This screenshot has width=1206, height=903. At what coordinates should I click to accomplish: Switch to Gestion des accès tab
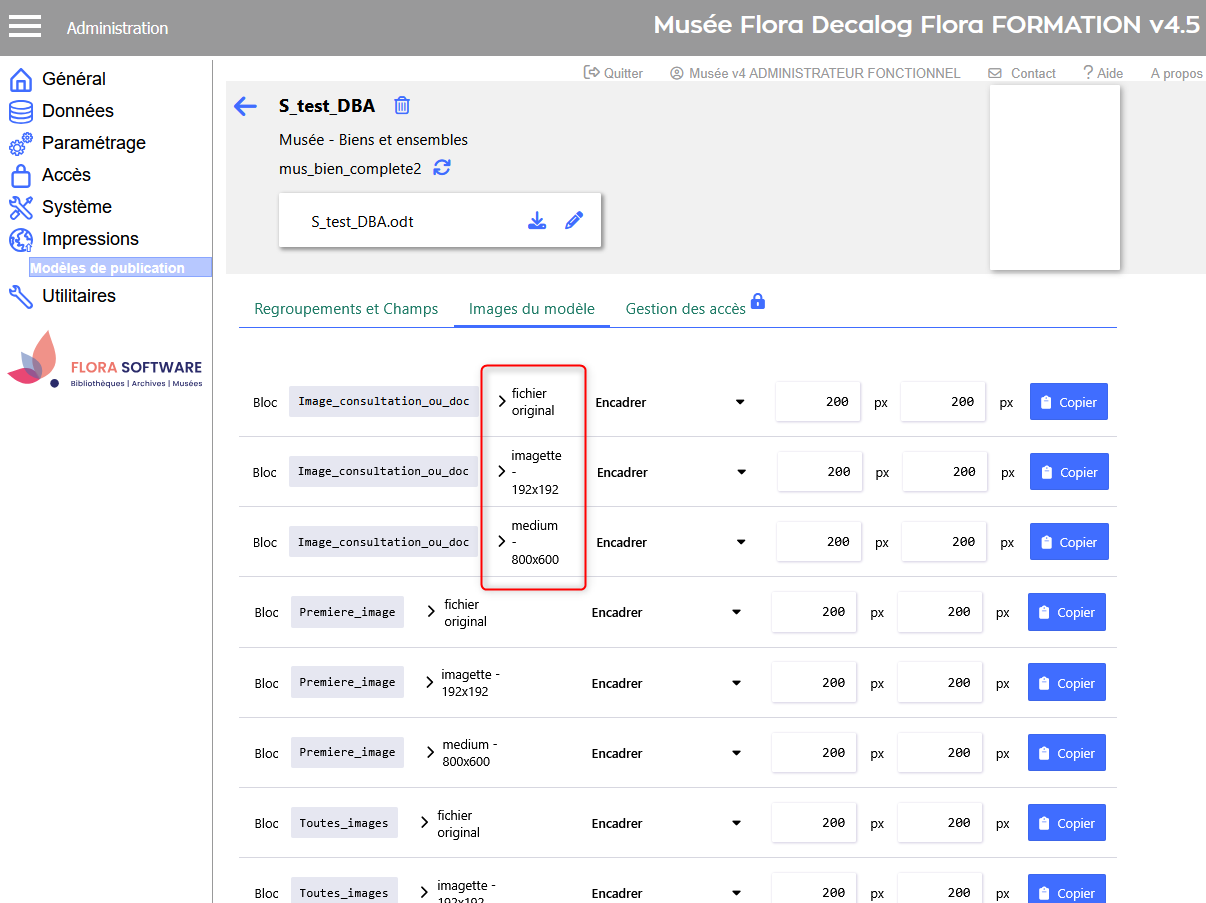(x=686, y=309)
